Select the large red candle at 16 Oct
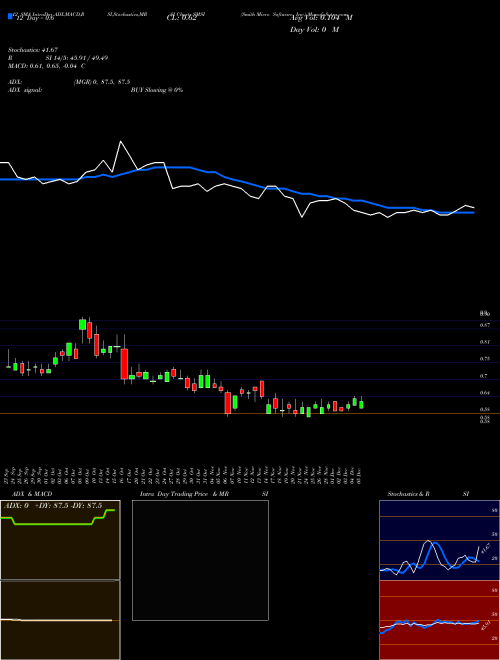This screenshot has width=500, height=660. (x=124, y=364)
